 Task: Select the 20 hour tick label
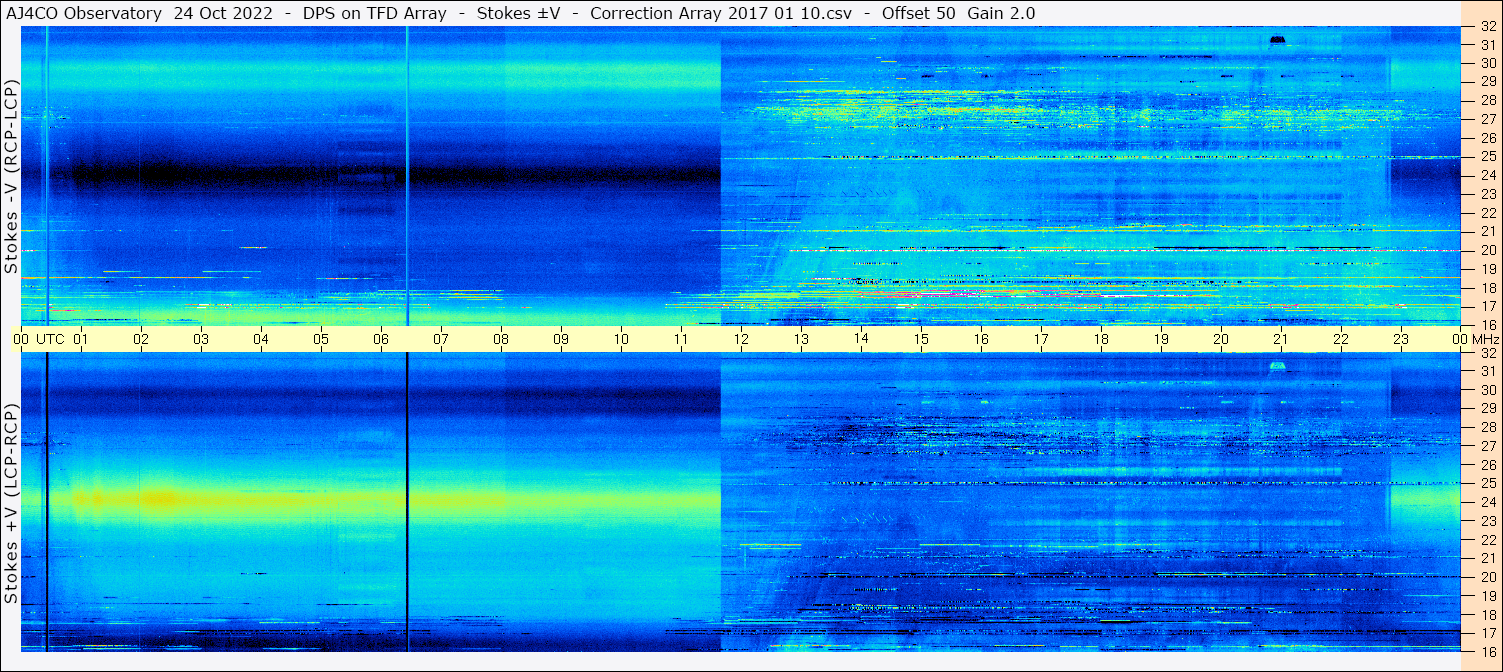[1221, 339]
